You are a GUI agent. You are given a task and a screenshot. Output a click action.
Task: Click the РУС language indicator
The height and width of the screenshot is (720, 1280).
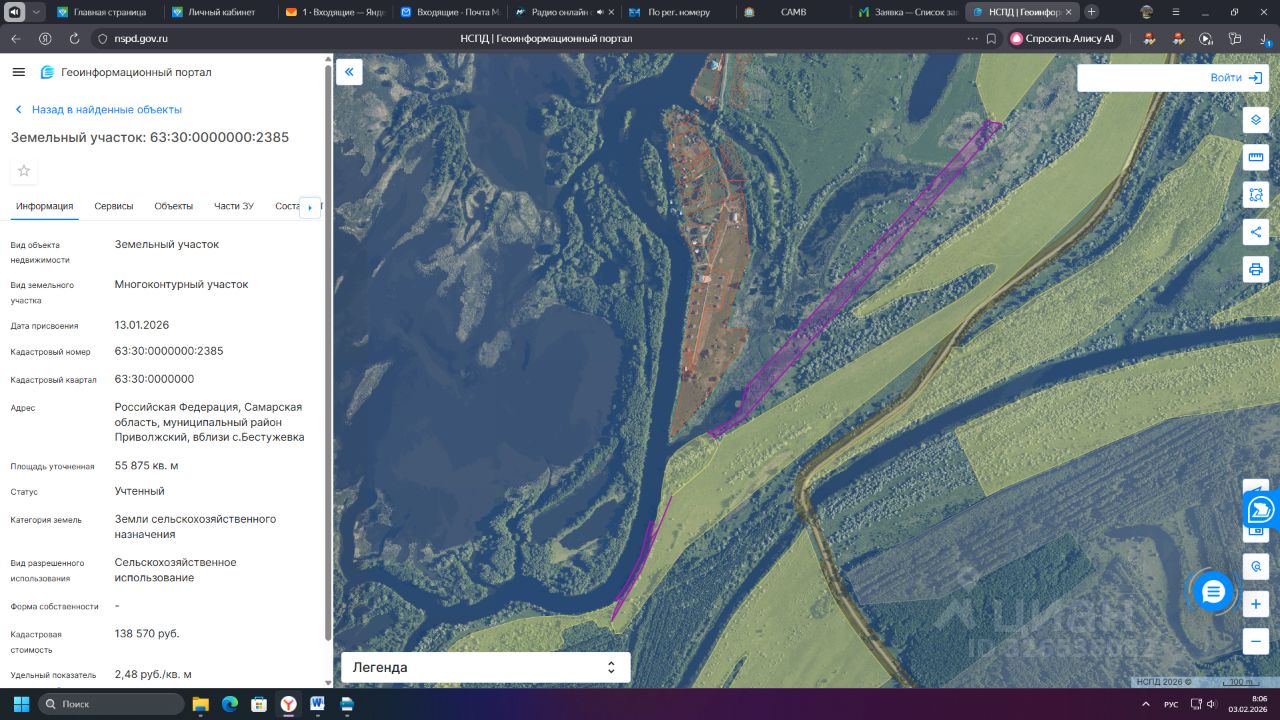tap(1171, 704)
